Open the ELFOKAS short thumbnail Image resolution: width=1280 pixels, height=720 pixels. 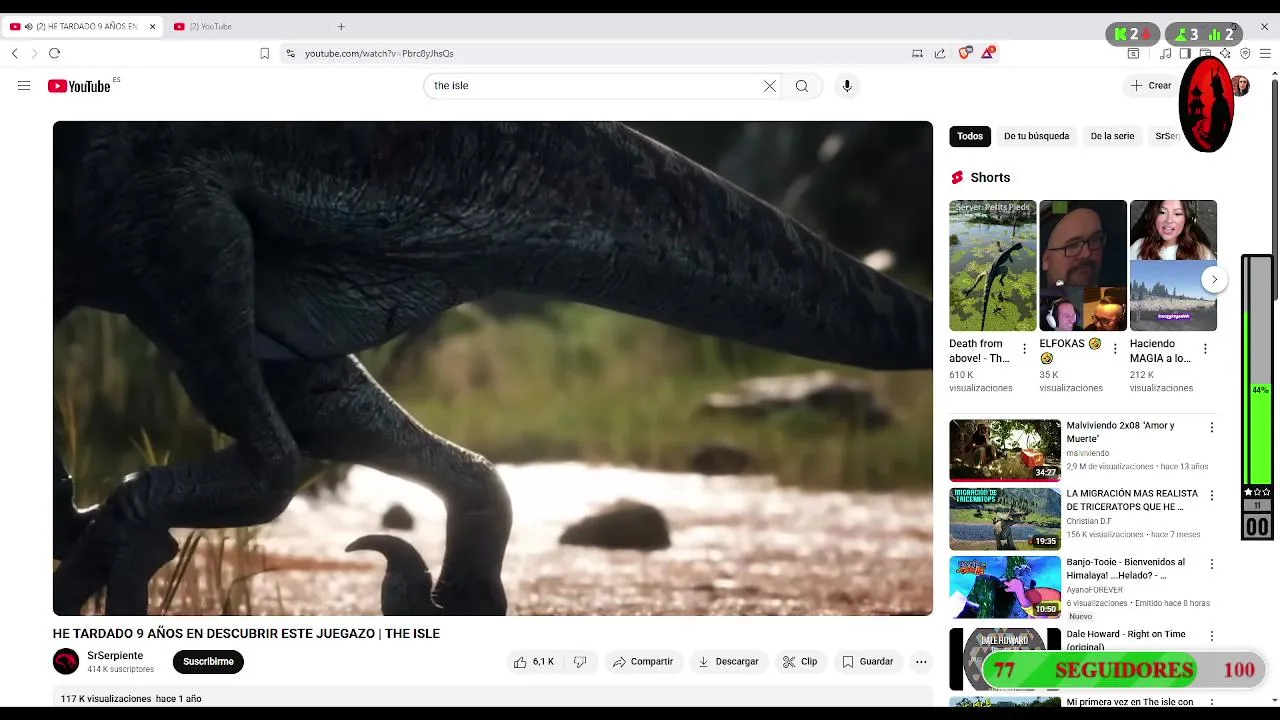point(1082,266)
